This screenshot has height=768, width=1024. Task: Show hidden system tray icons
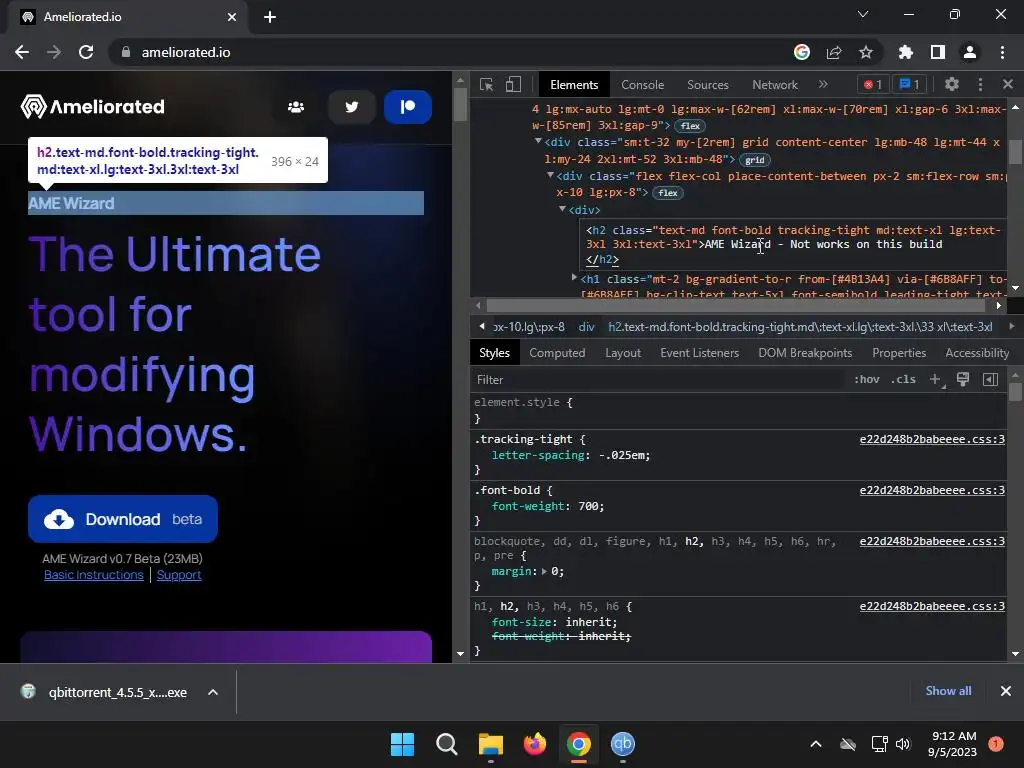[x=816, y=744]
